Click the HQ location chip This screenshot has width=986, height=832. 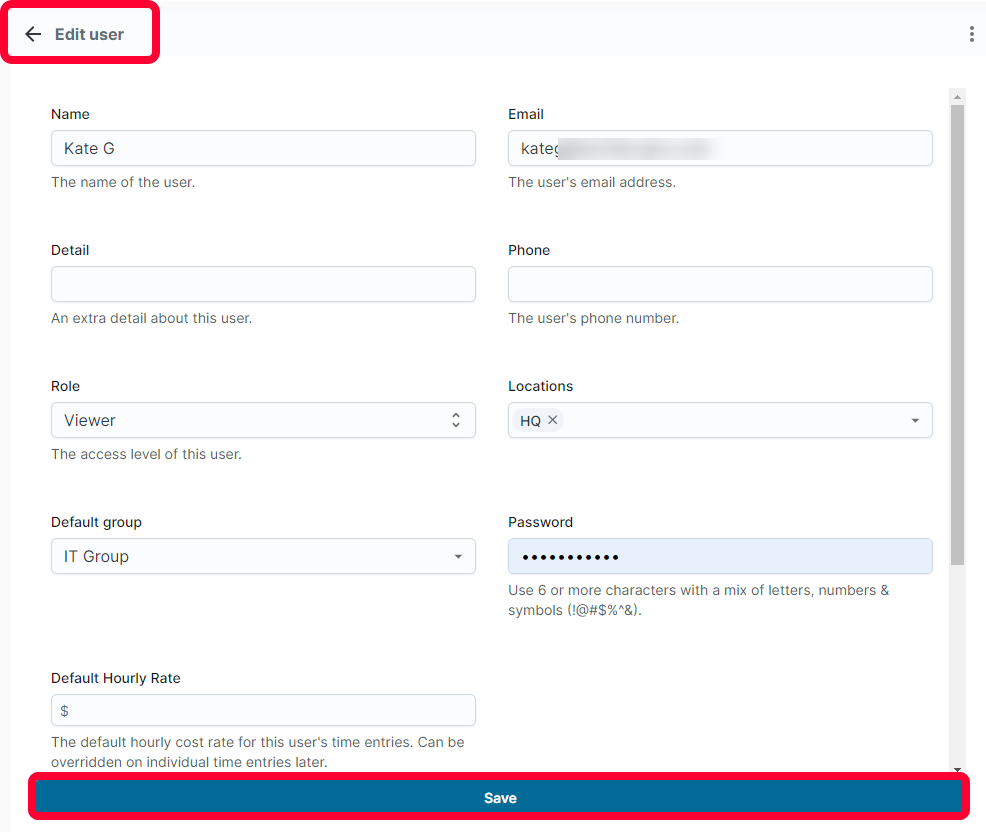(x=538, y=420)
